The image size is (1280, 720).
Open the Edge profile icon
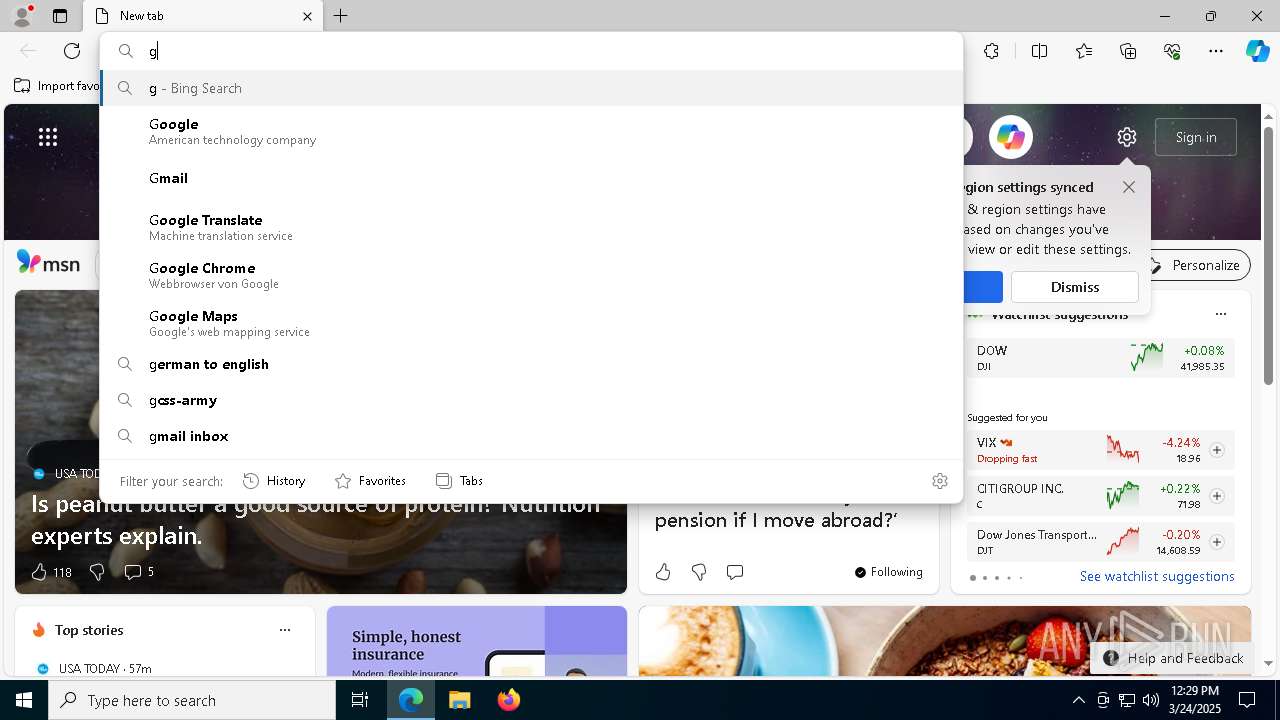pos(22,16)
